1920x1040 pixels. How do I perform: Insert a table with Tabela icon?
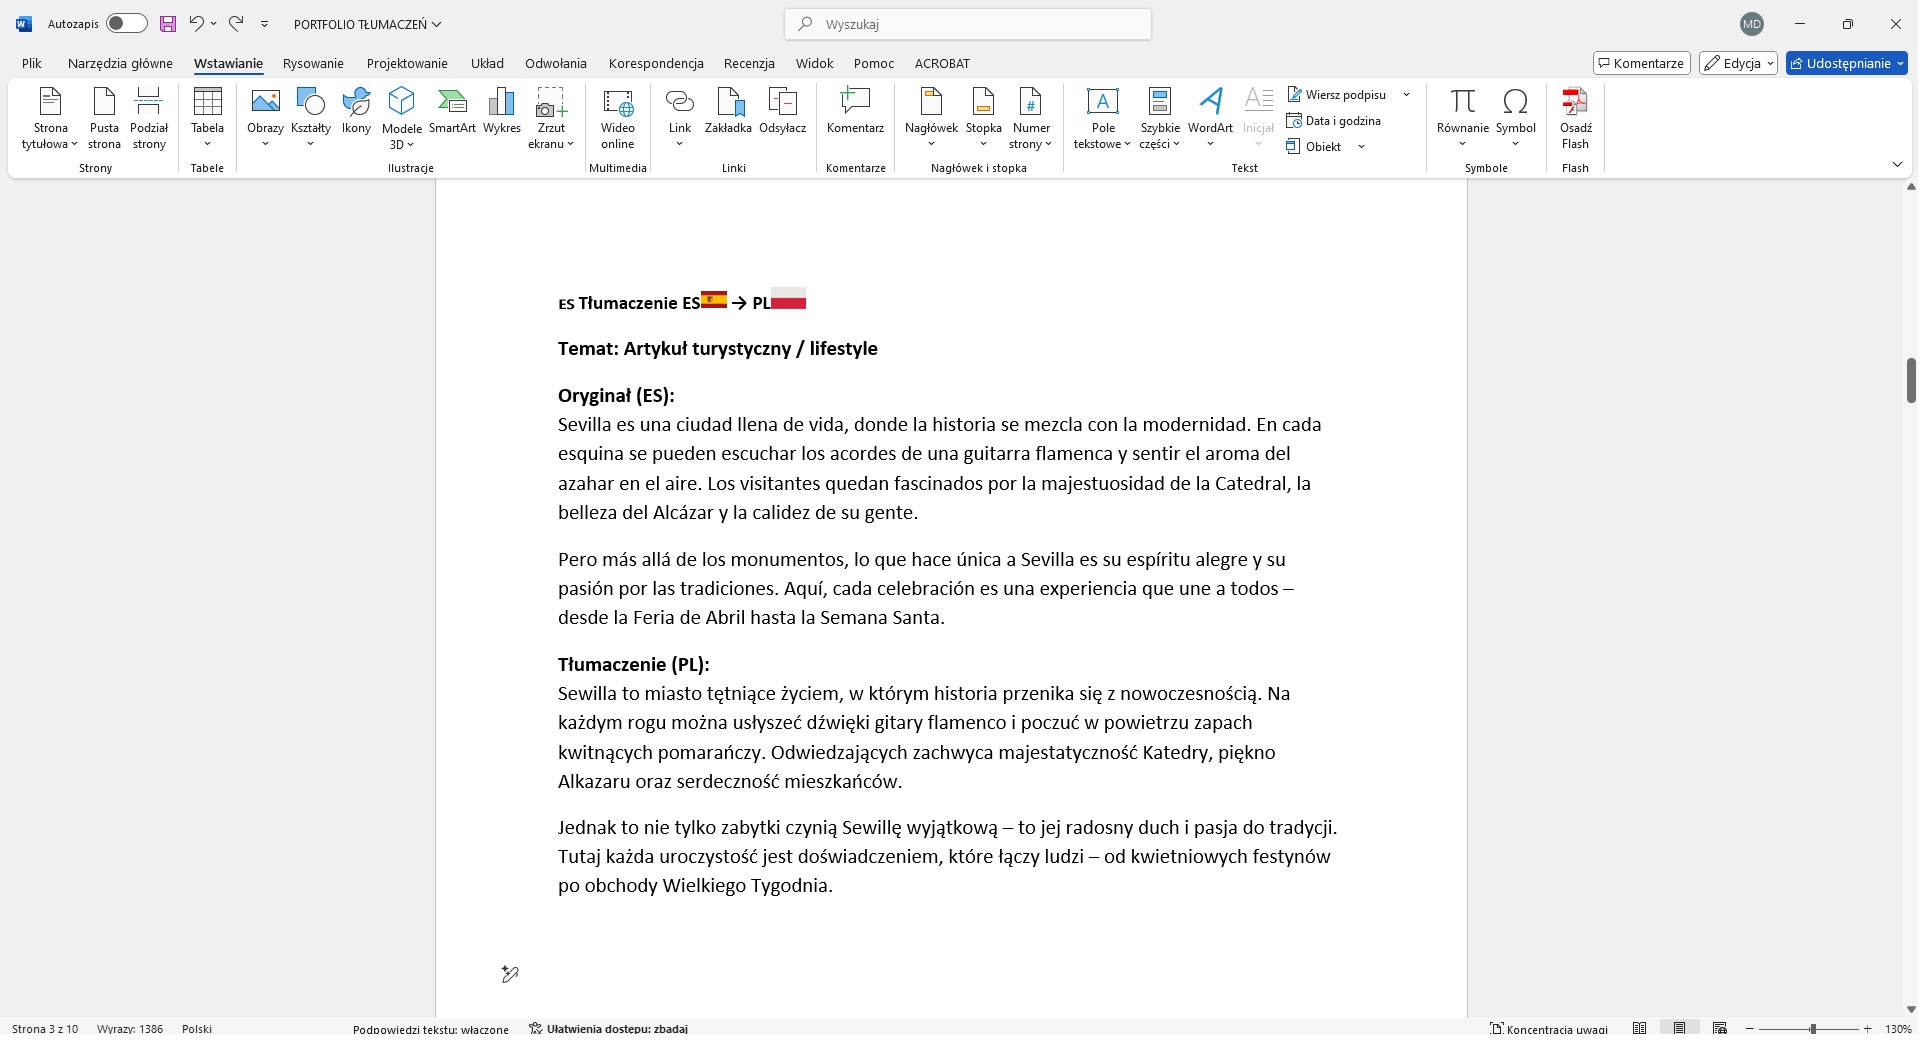tap(207, 118)
